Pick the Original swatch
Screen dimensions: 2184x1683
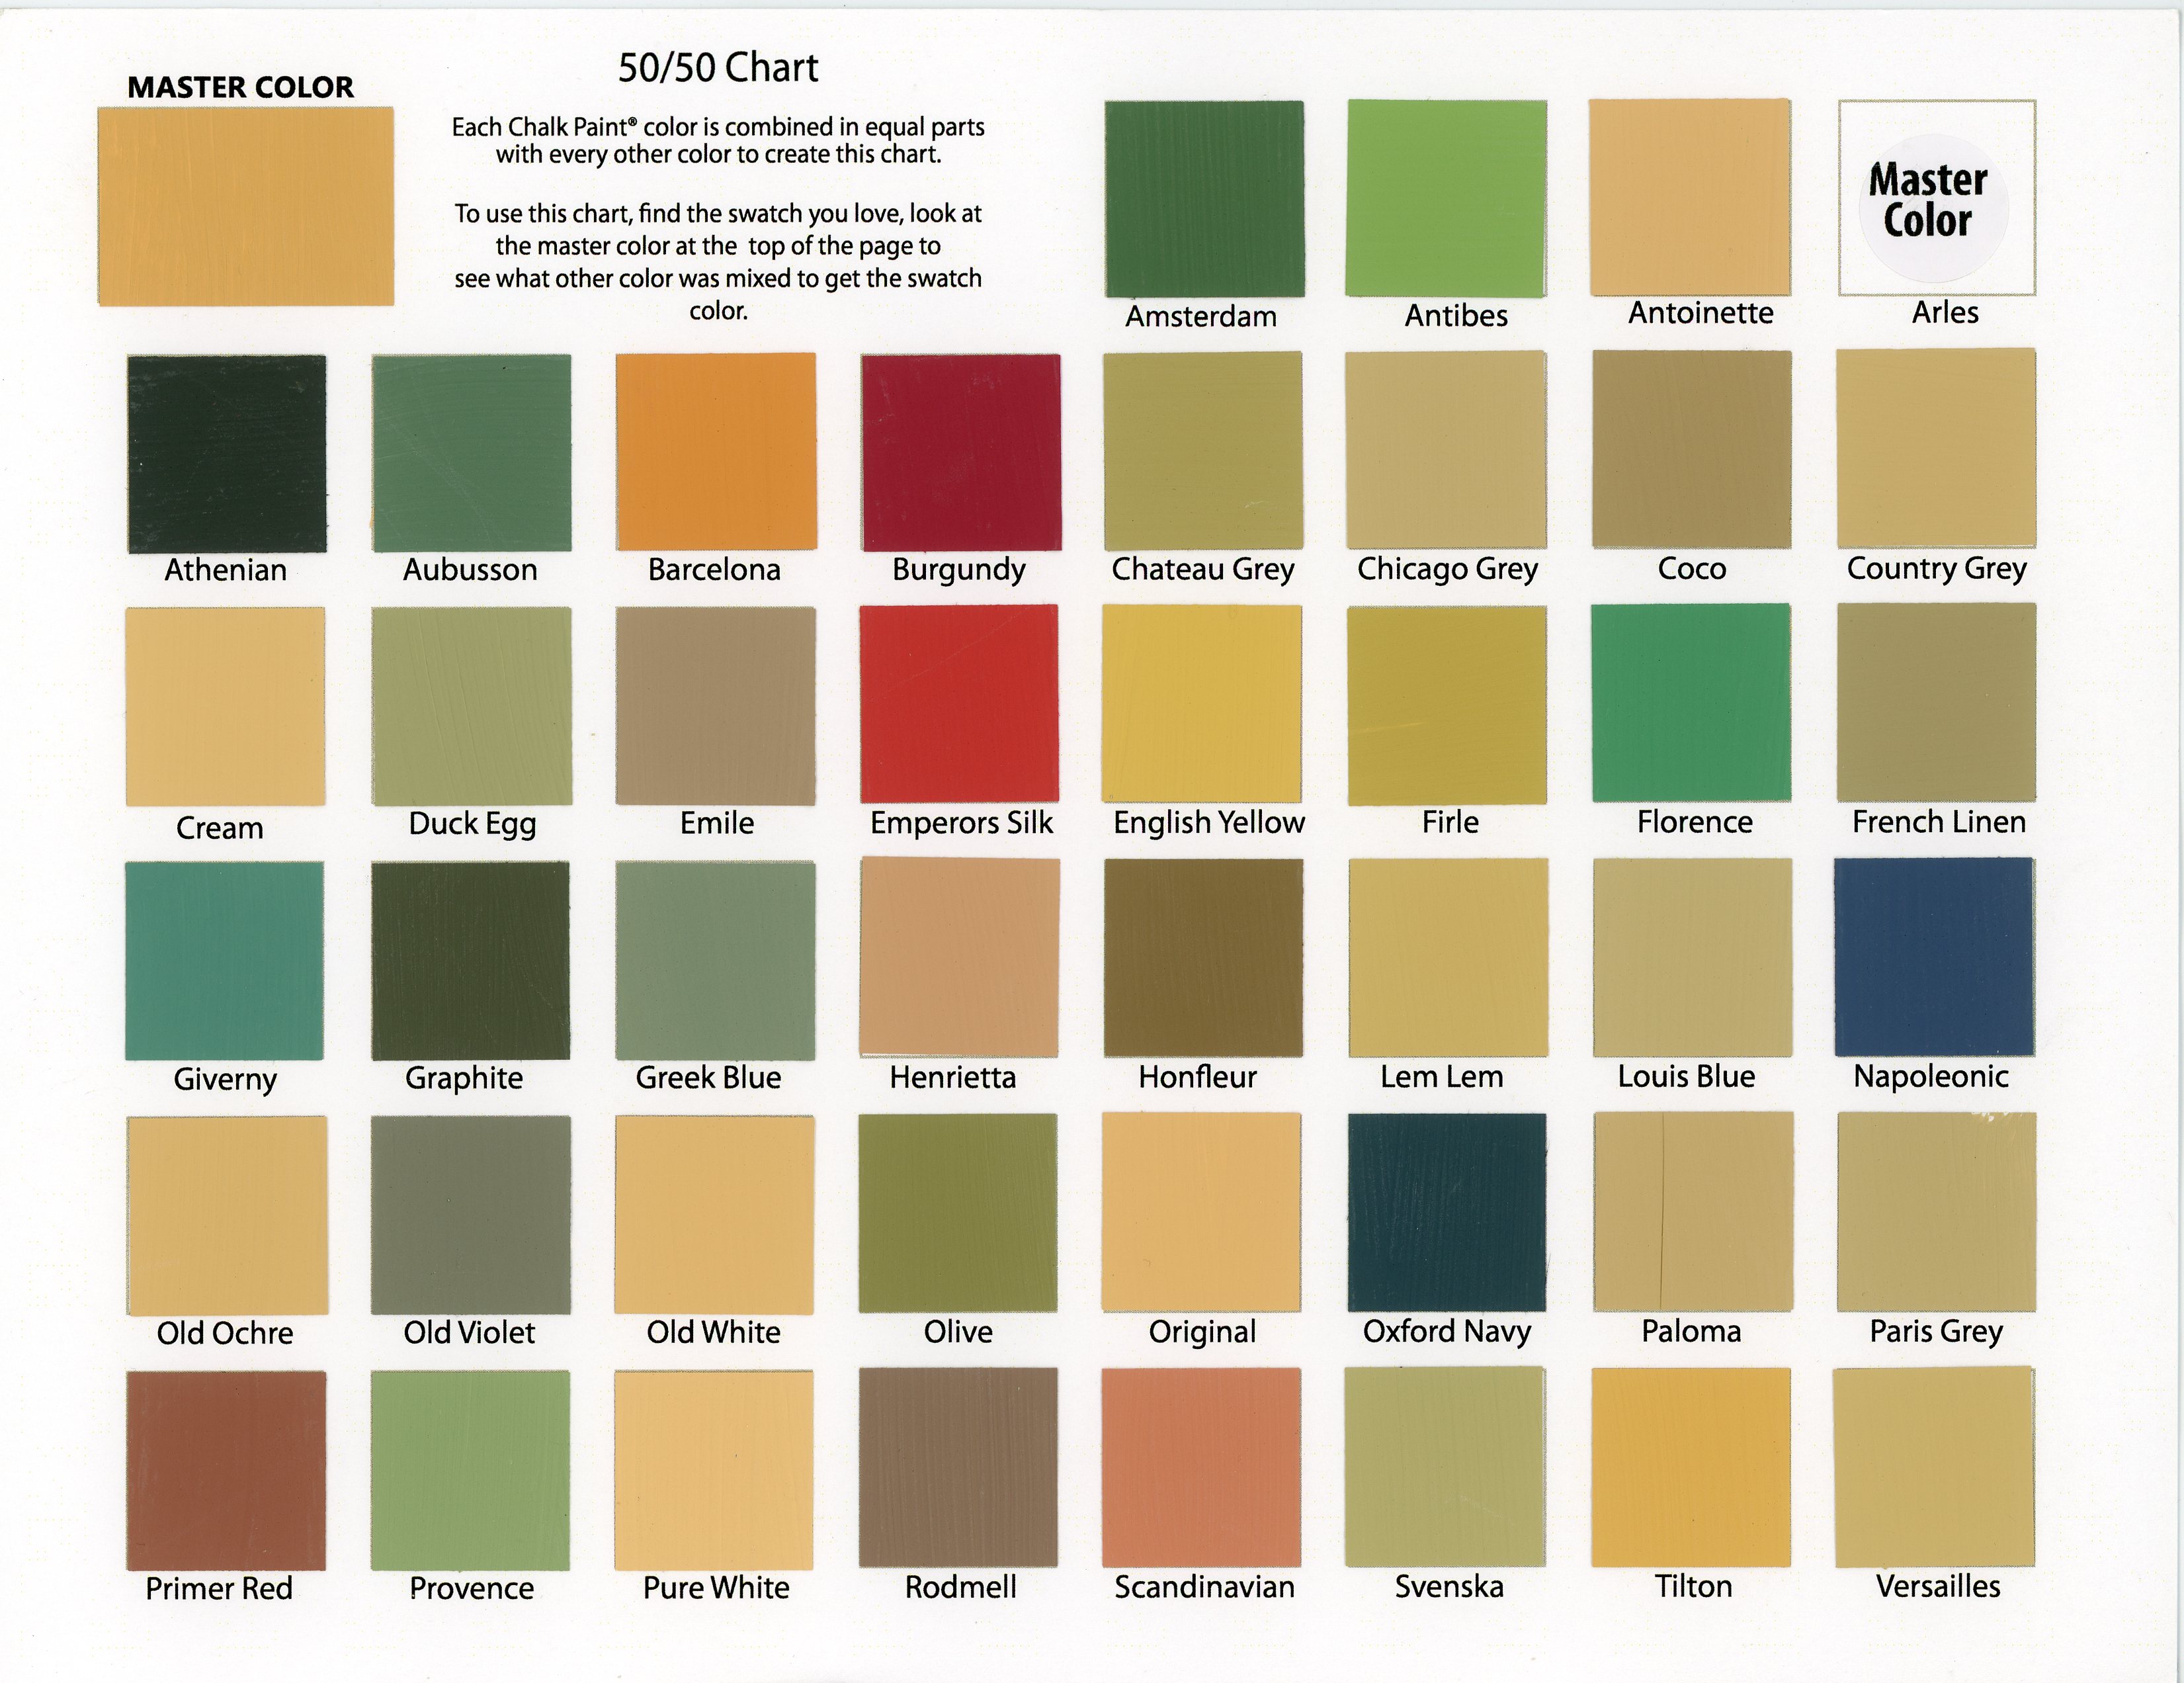point(1201,1213)
